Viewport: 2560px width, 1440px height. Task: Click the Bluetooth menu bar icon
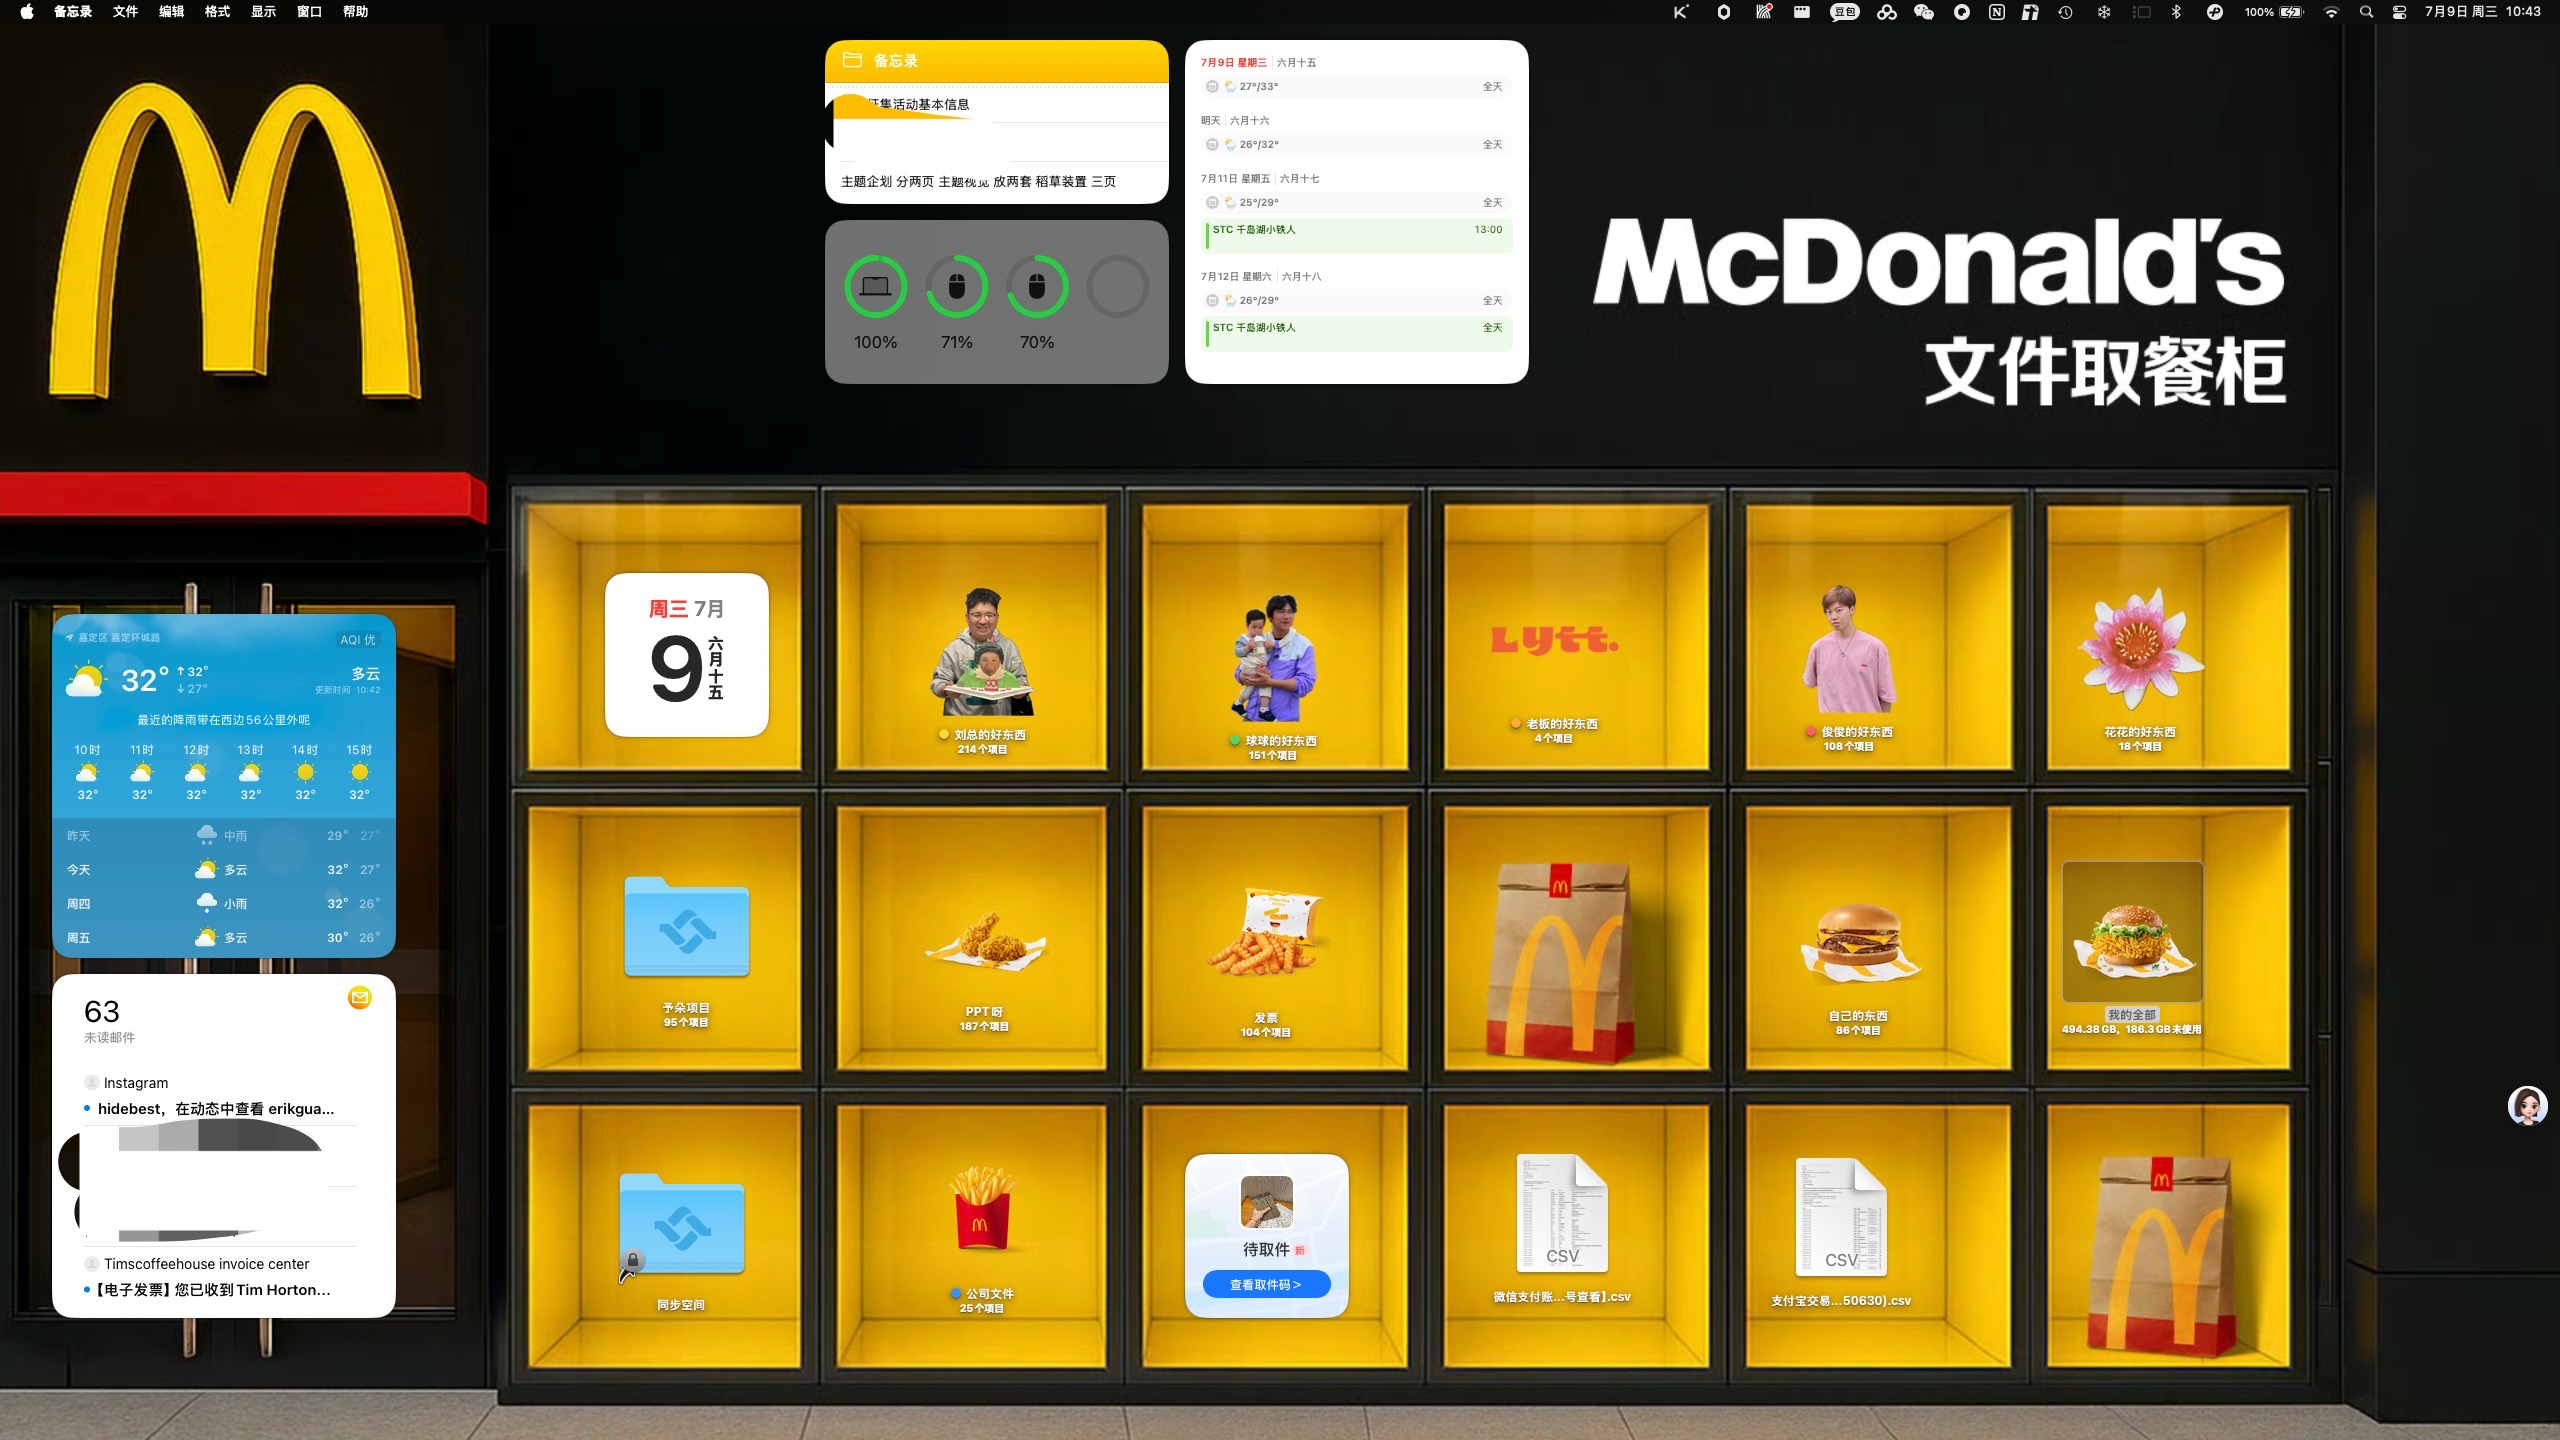click(x=2176, y=12)
